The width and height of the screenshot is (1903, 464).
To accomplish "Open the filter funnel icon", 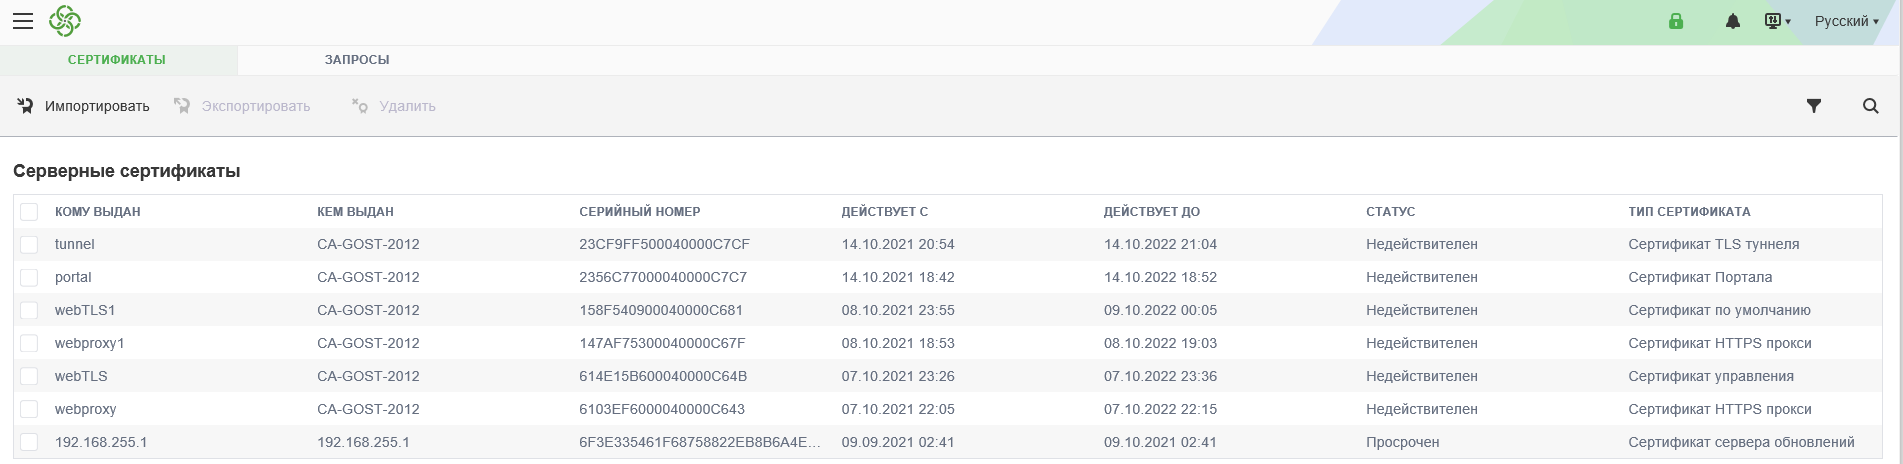I will click(1814, 106).
